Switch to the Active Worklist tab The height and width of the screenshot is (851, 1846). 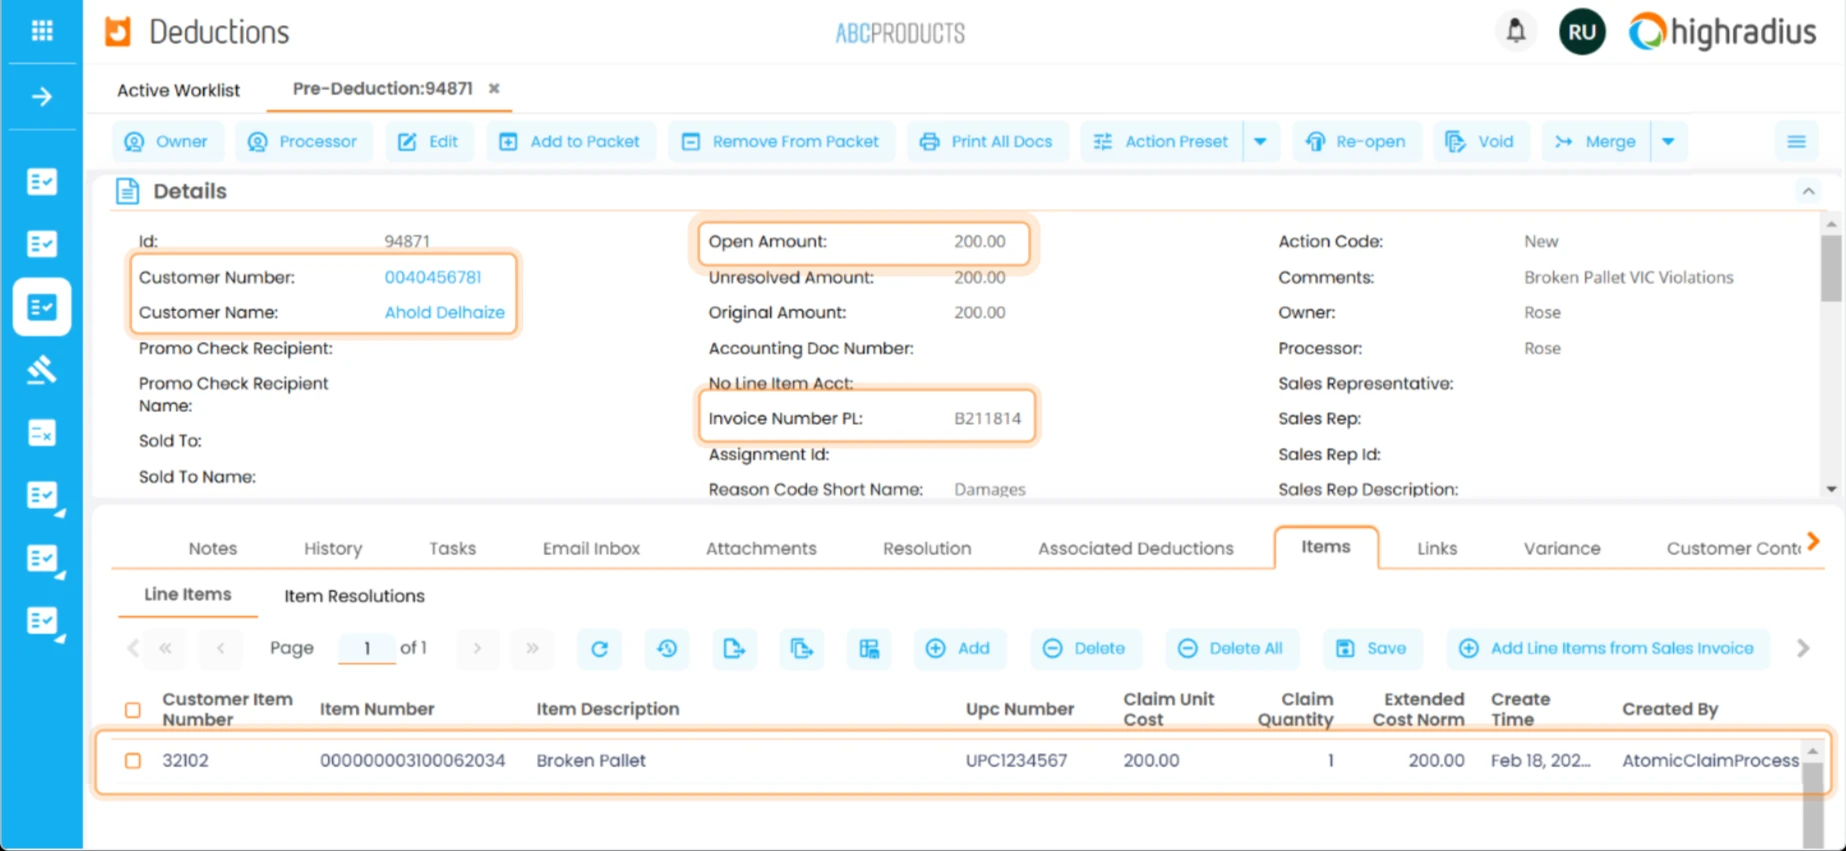178,90
